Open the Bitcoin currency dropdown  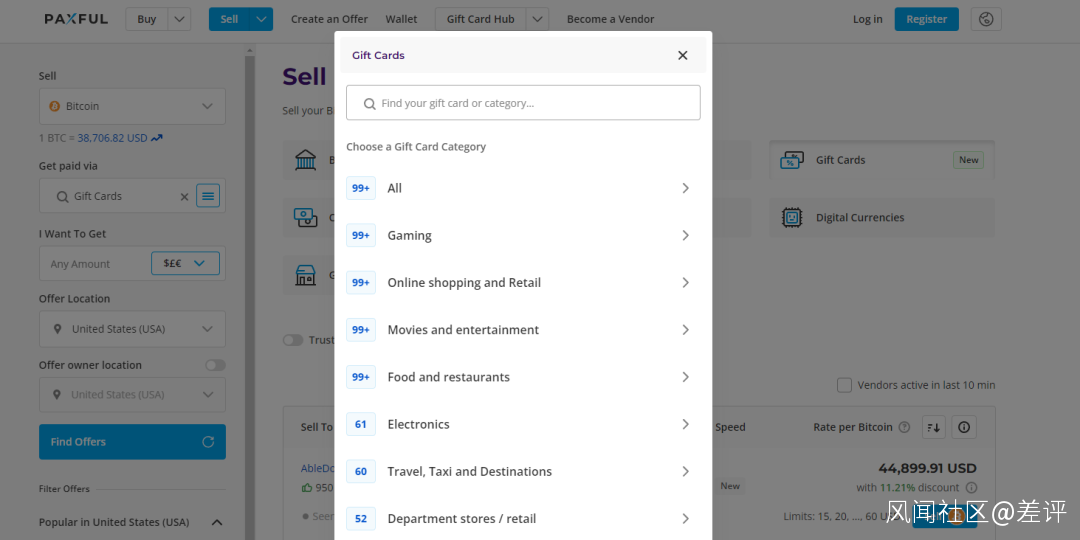click(x=132, y=106)
